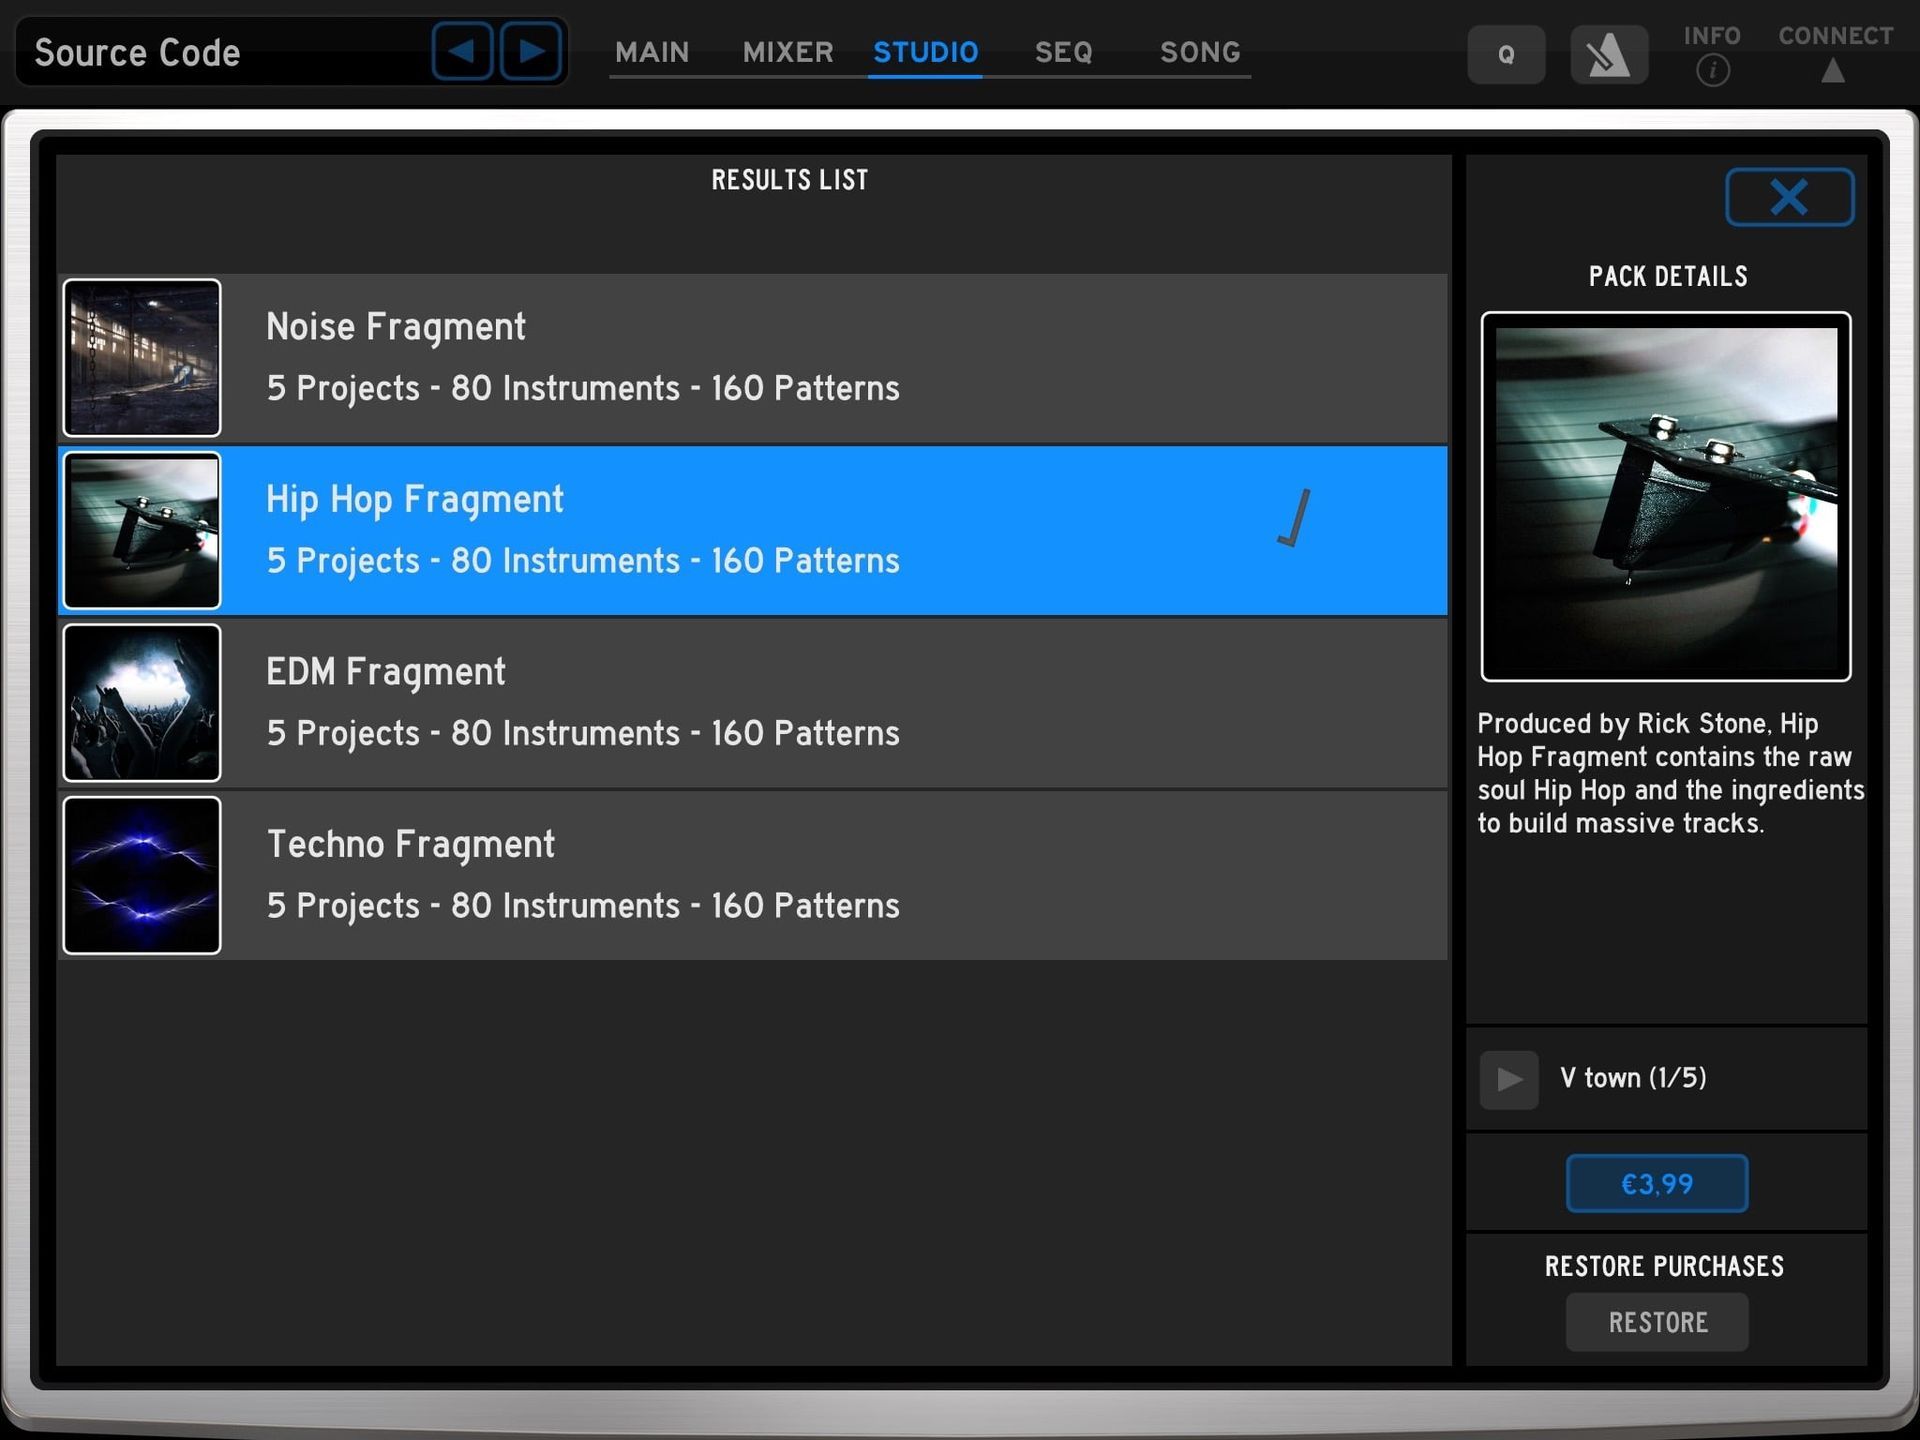Click the Hip Hop Fragment thumbnail
The image size is (1920, 1440).
[142, 530]
